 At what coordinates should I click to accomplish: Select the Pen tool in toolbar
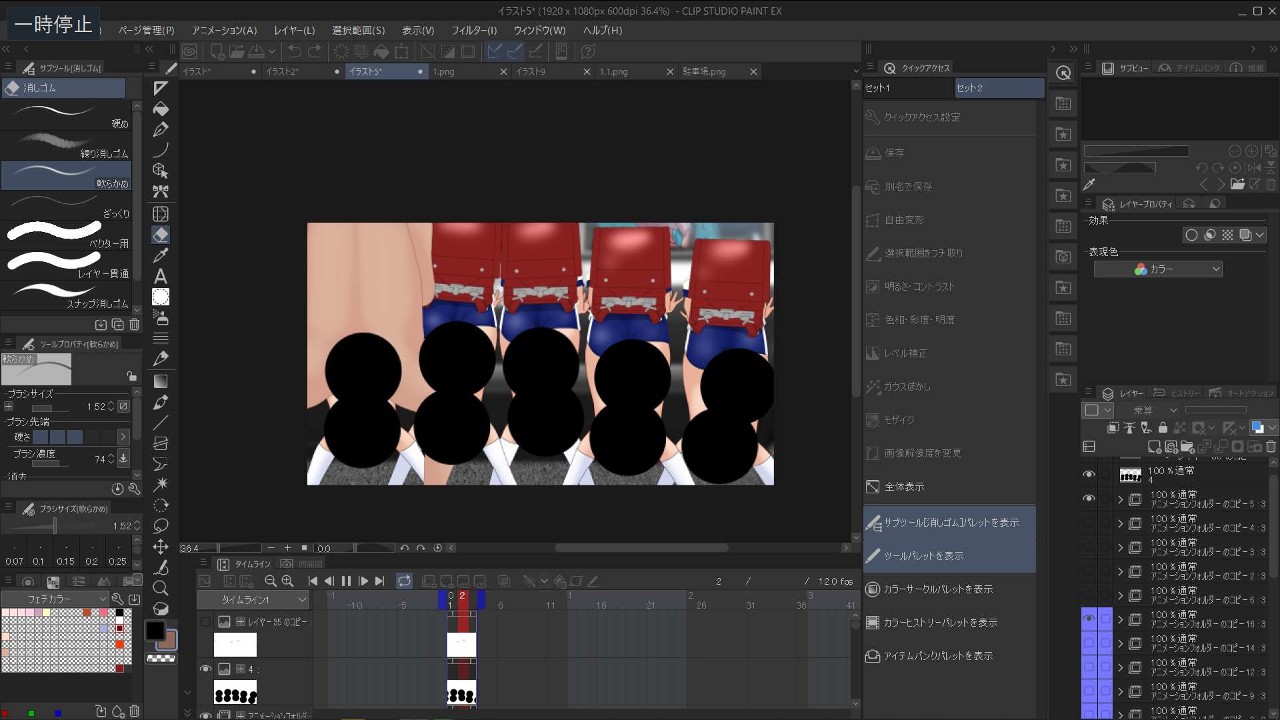point(160,130)
